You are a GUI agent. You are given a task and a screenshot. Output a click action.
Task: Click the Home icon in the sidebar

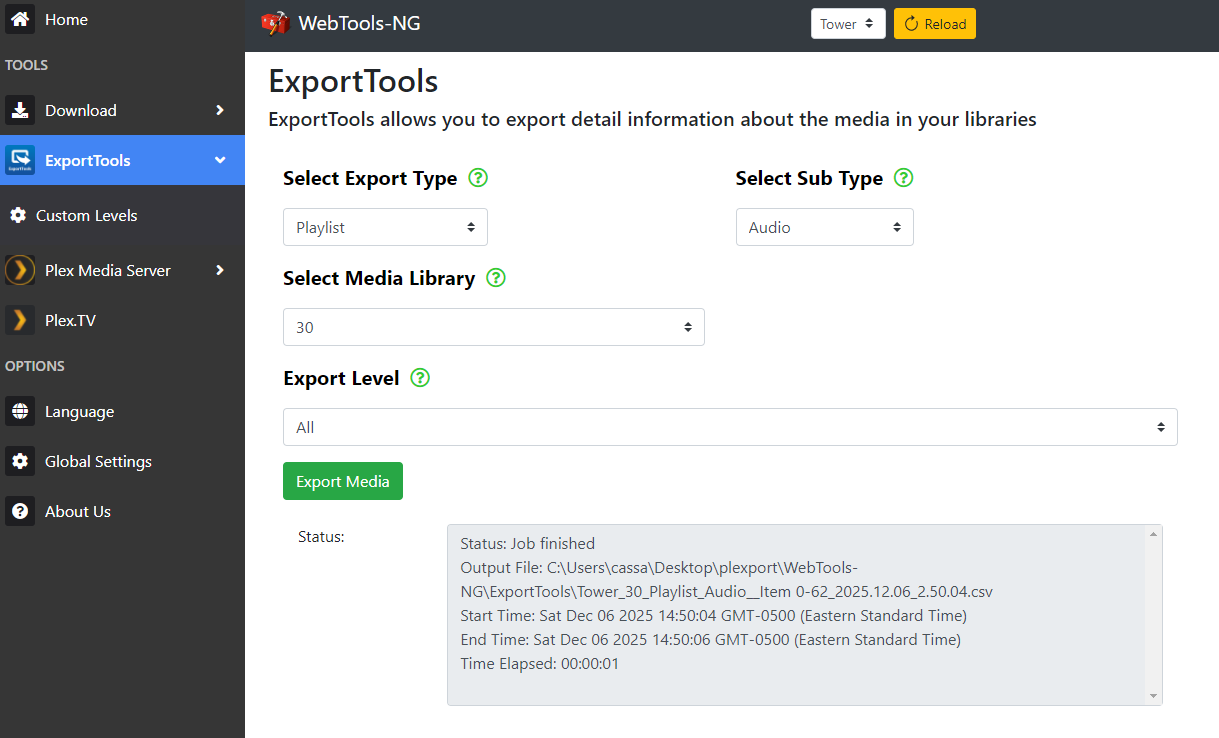(x=20, y=18)
